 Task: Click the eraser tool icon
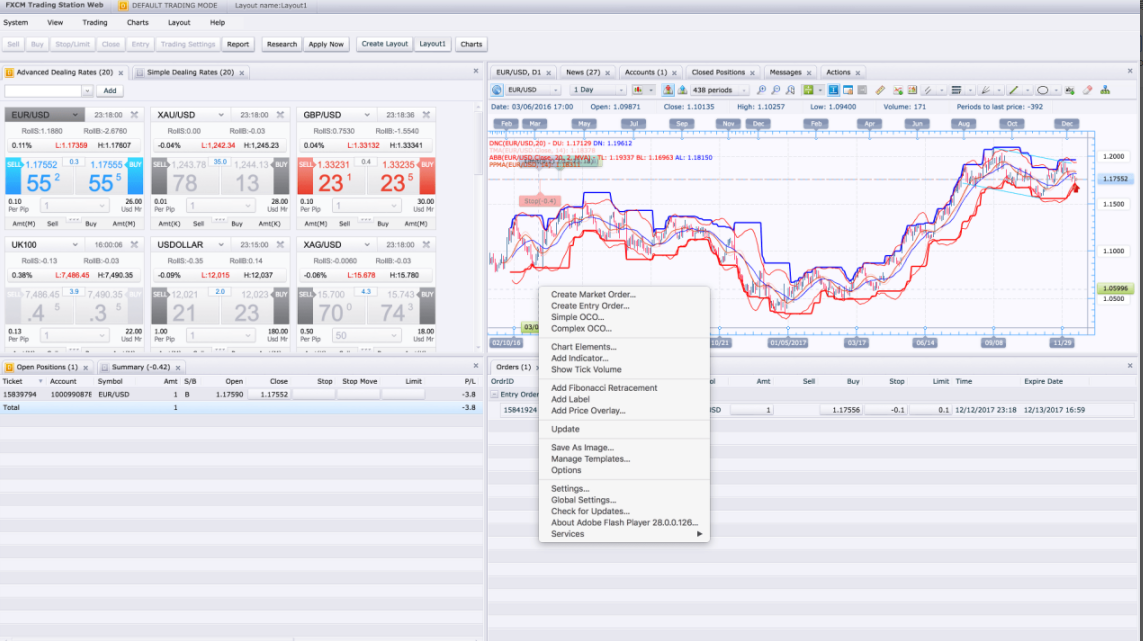[1087, 90]
